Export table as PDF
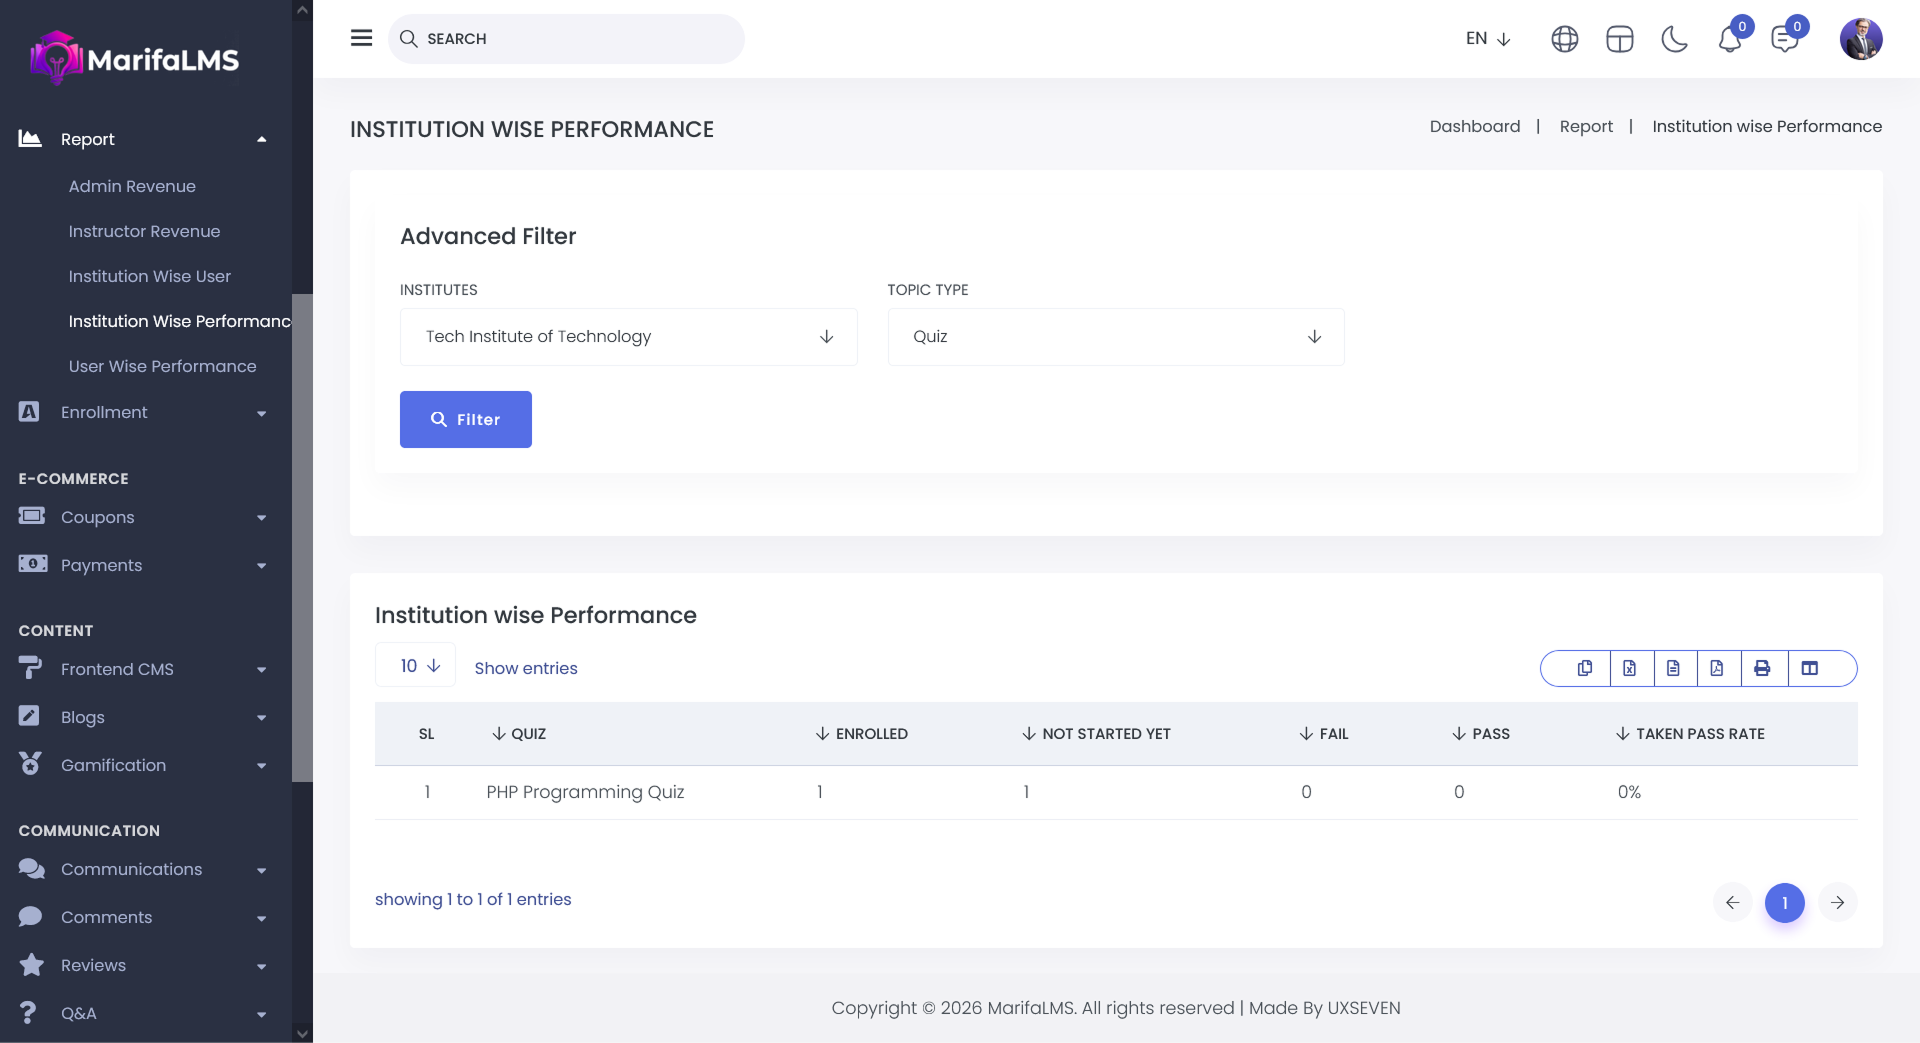Image resolution: width=1920 pixels, height=1043 pixels. [1717, 668]
